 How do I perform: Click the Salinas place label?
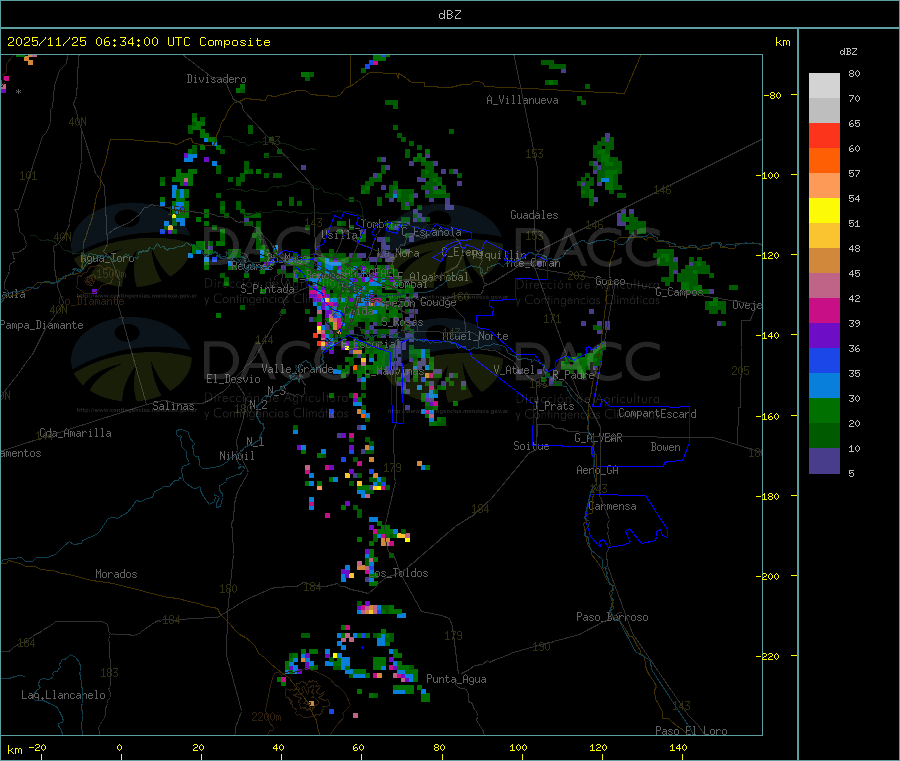[x=173, y=406]
